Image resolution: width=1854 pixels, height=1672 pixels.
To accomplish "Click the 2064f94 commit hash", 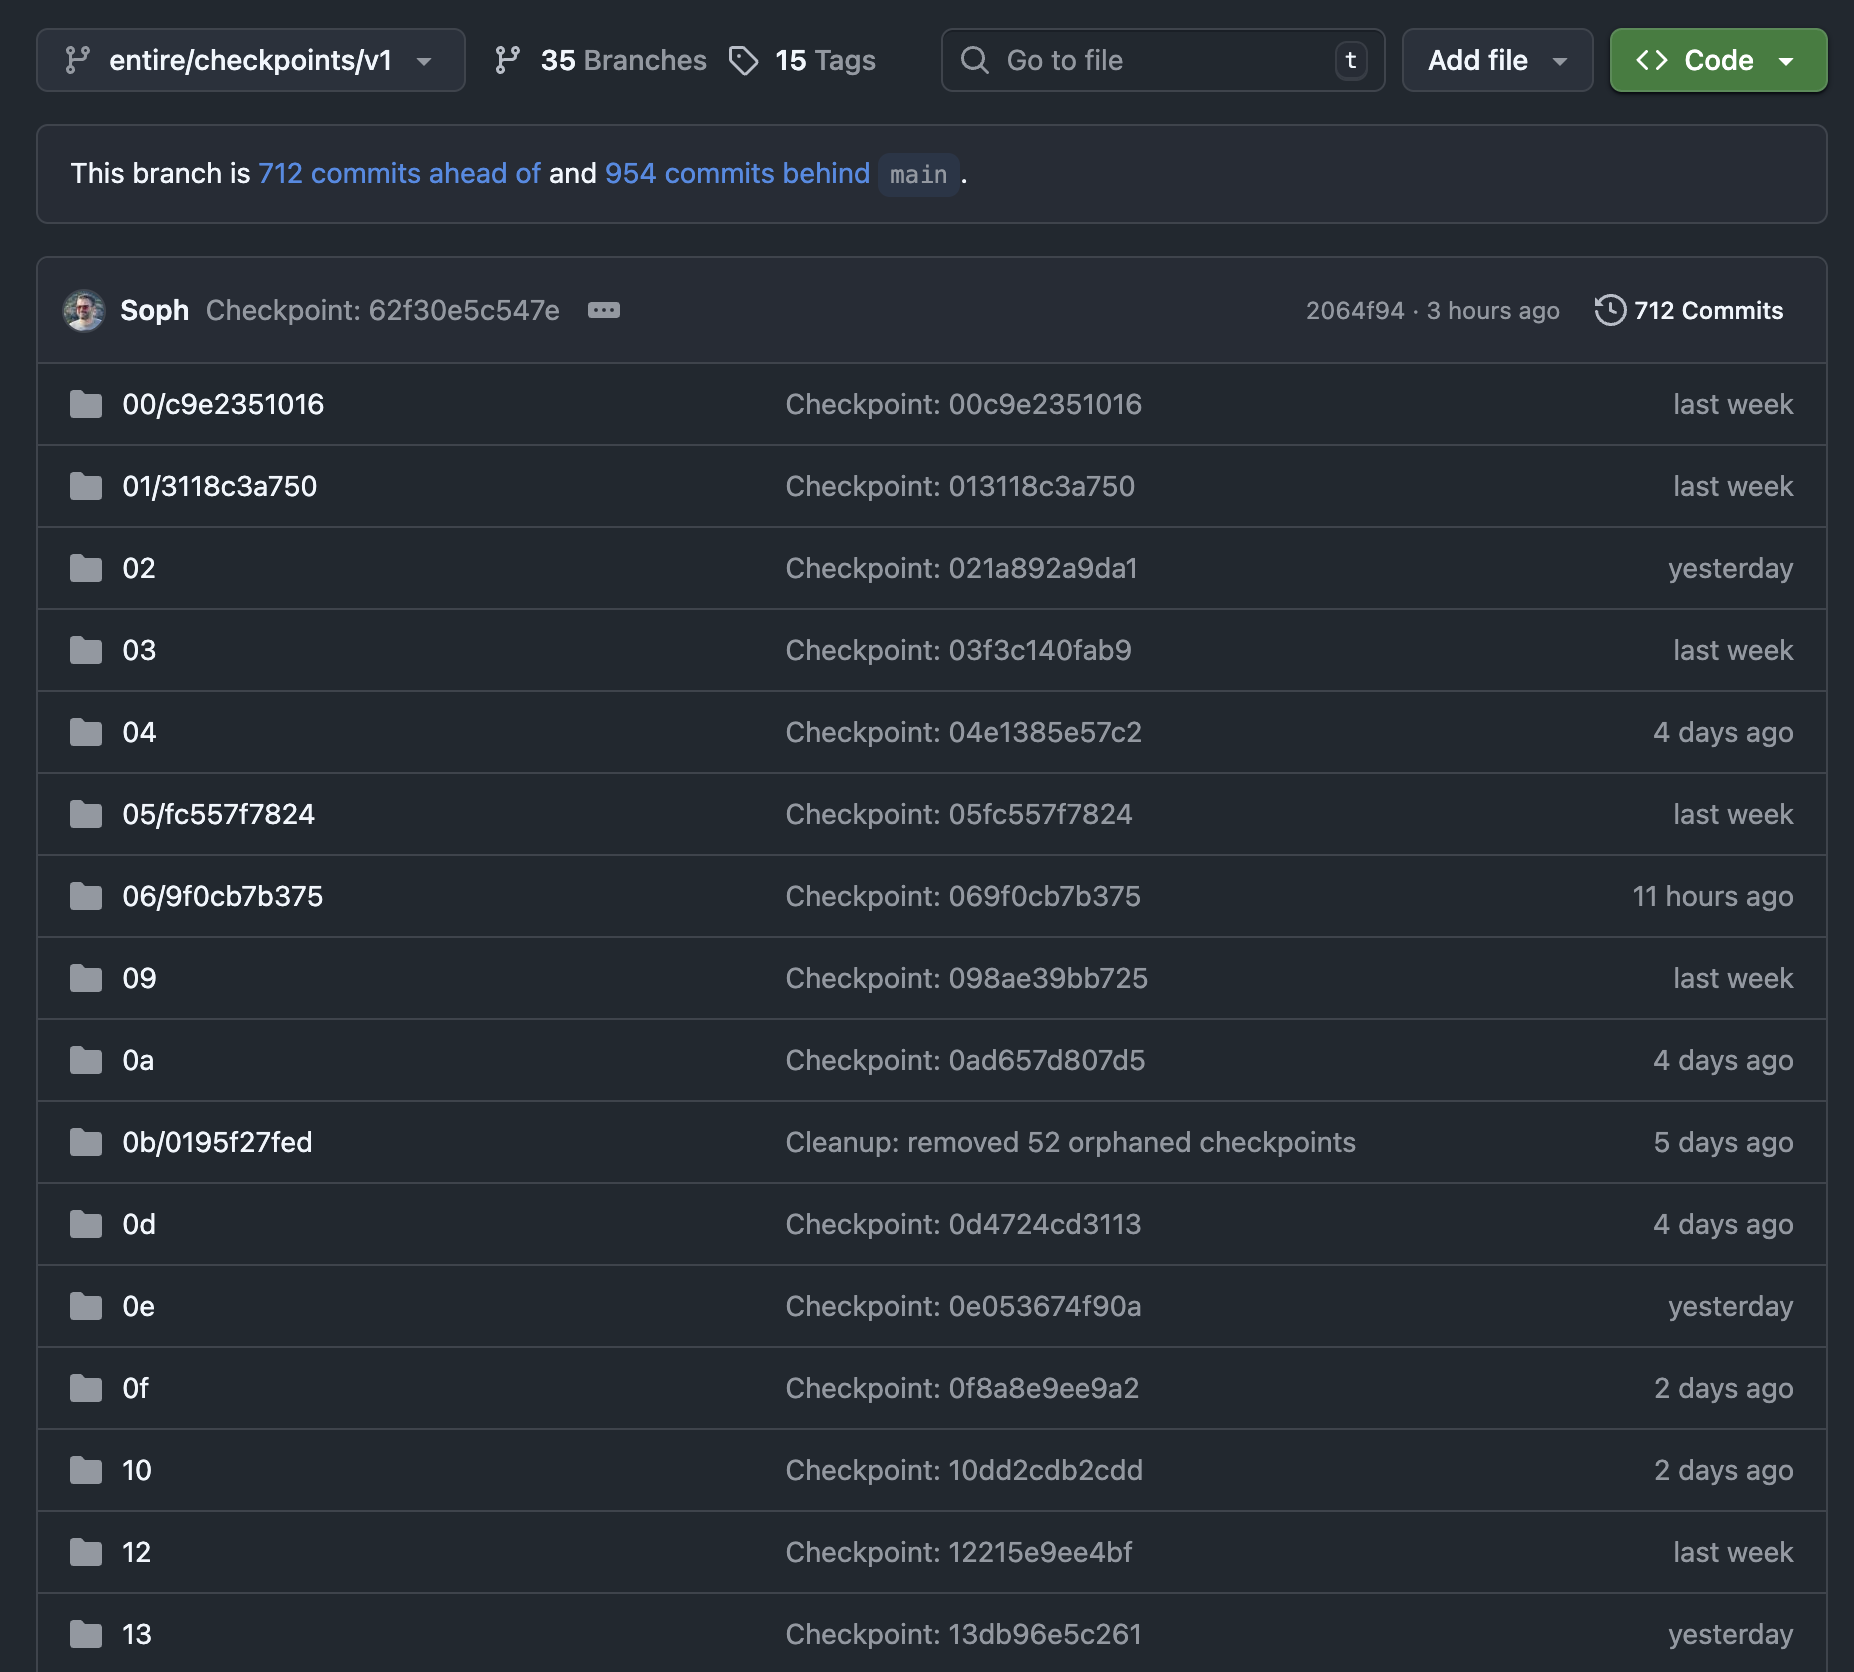I will coord(1354,311).
